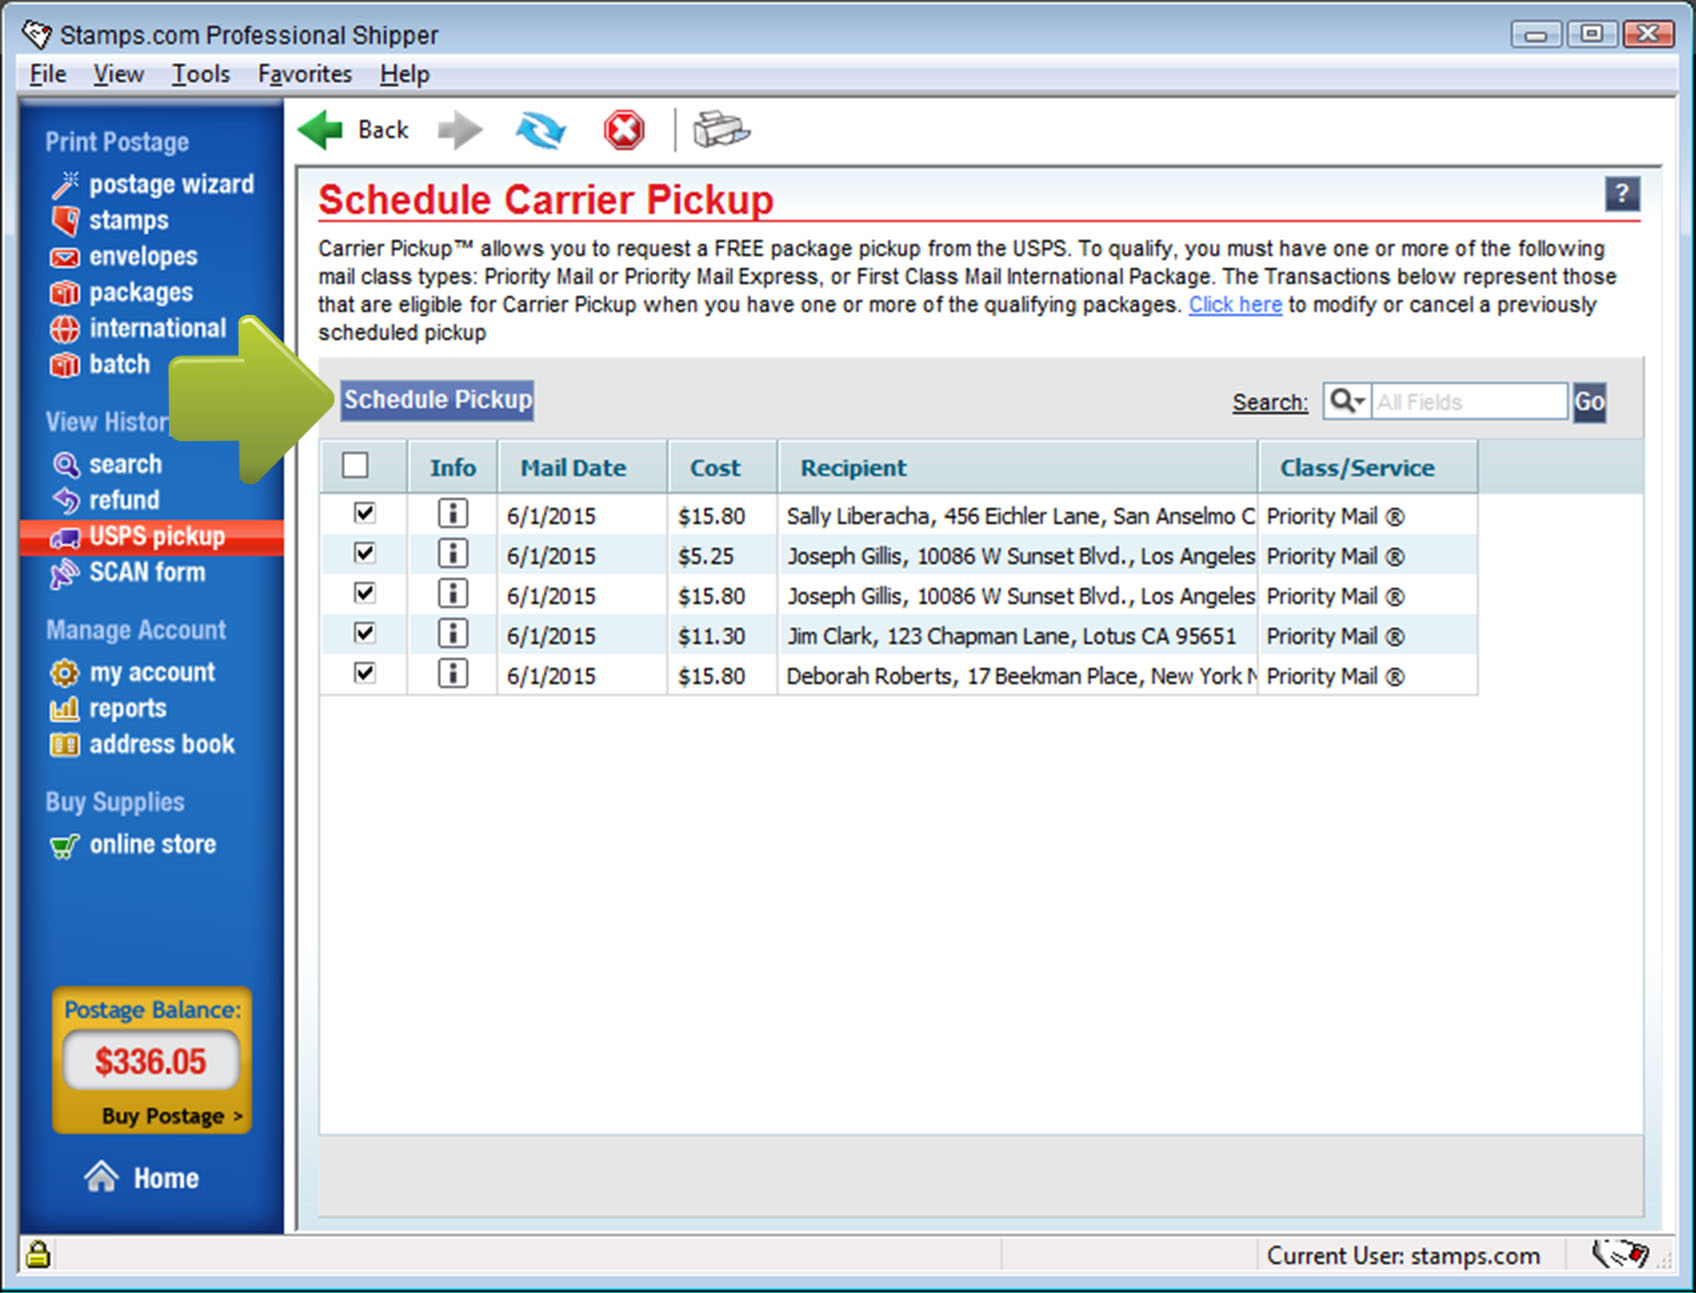
Task: Open info for Deborah Roberts row
Action: [x=453, y=675]
